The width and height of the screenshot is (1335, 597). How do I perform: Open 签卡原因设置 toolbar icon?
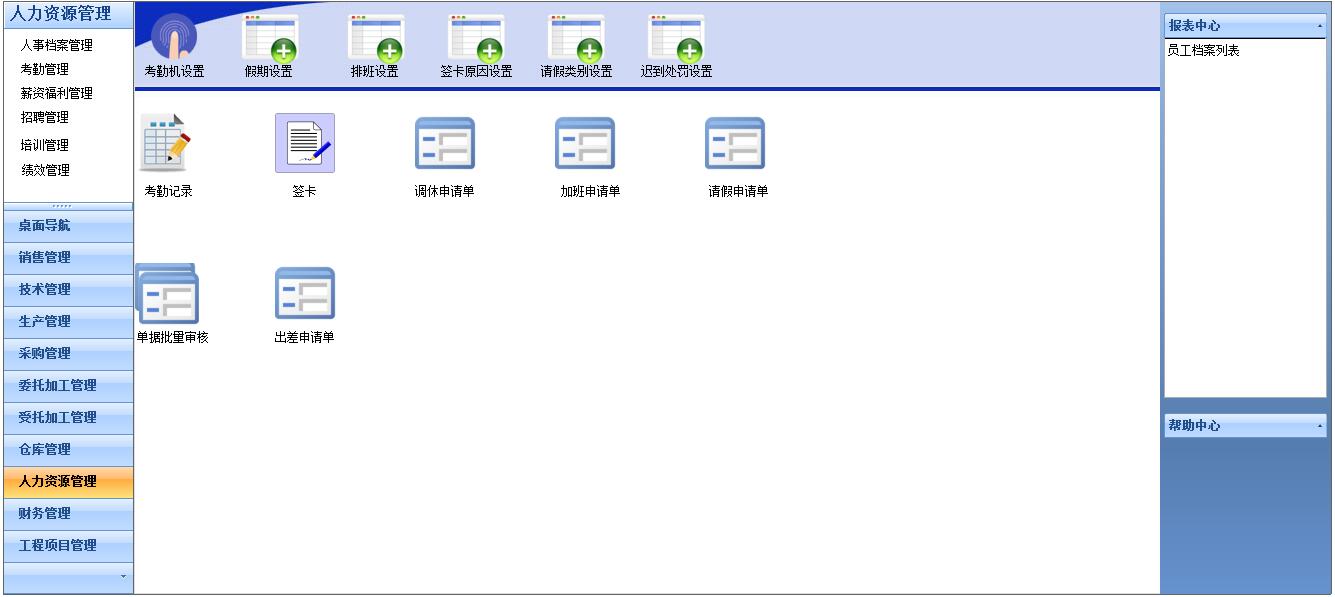476,38
